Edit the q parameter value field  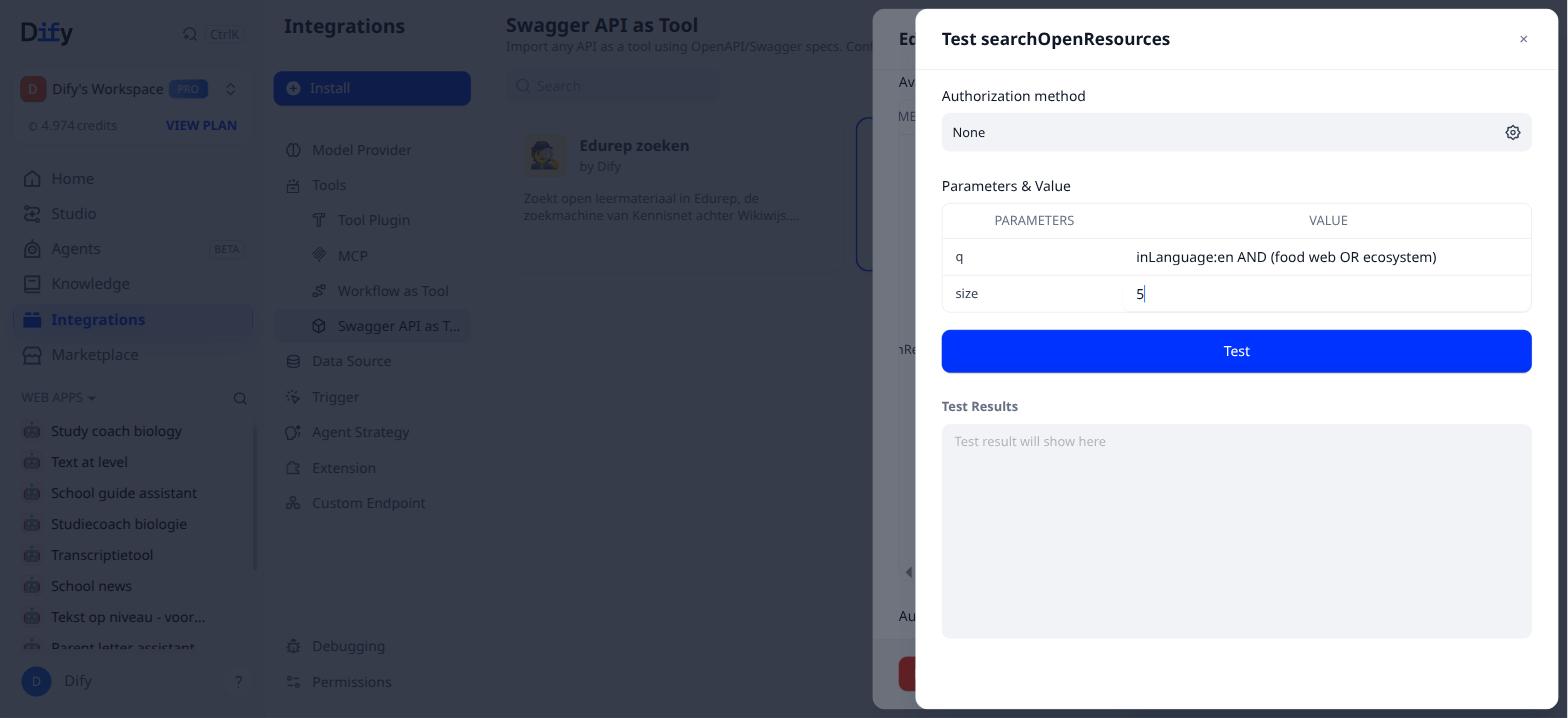tap(1327, 257)
